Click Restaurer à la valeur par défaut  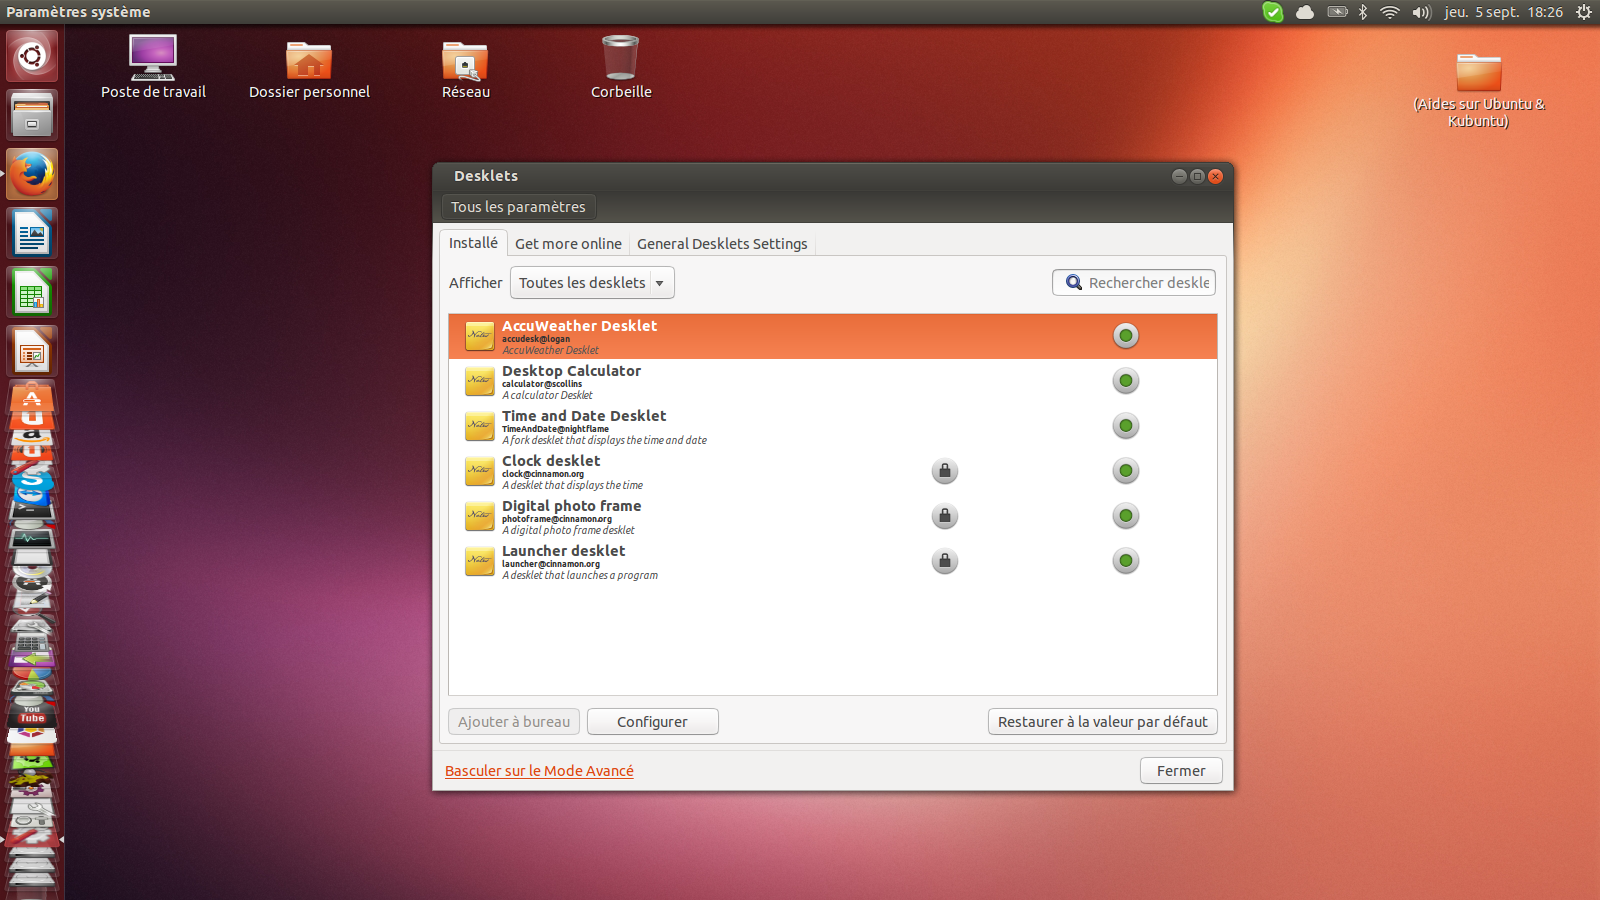click(x=1102, y=722)
